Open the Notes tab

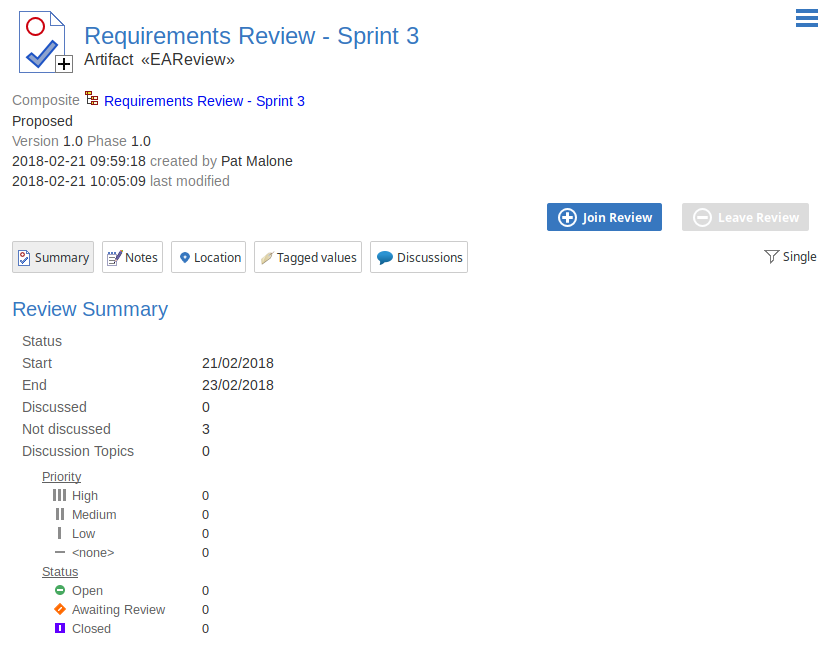coord(131,257)
